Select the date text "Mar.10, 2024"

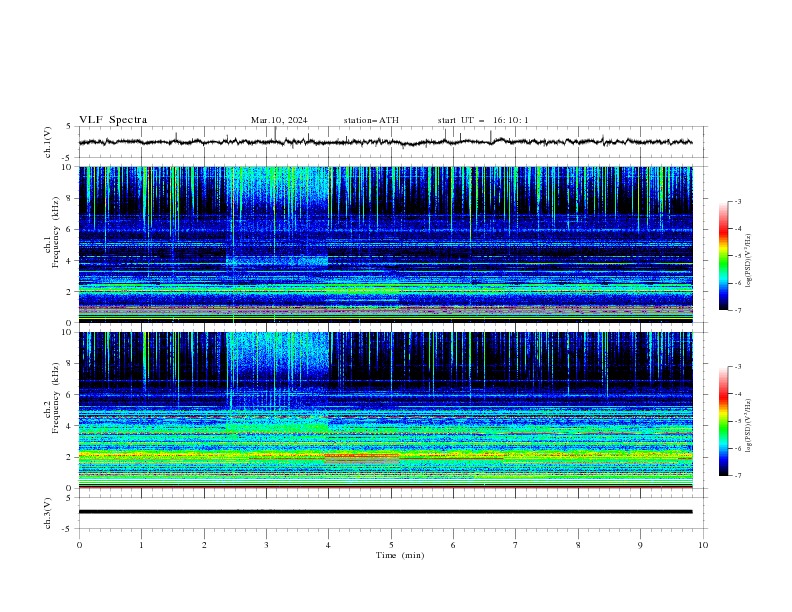click(x=279, y=120)
